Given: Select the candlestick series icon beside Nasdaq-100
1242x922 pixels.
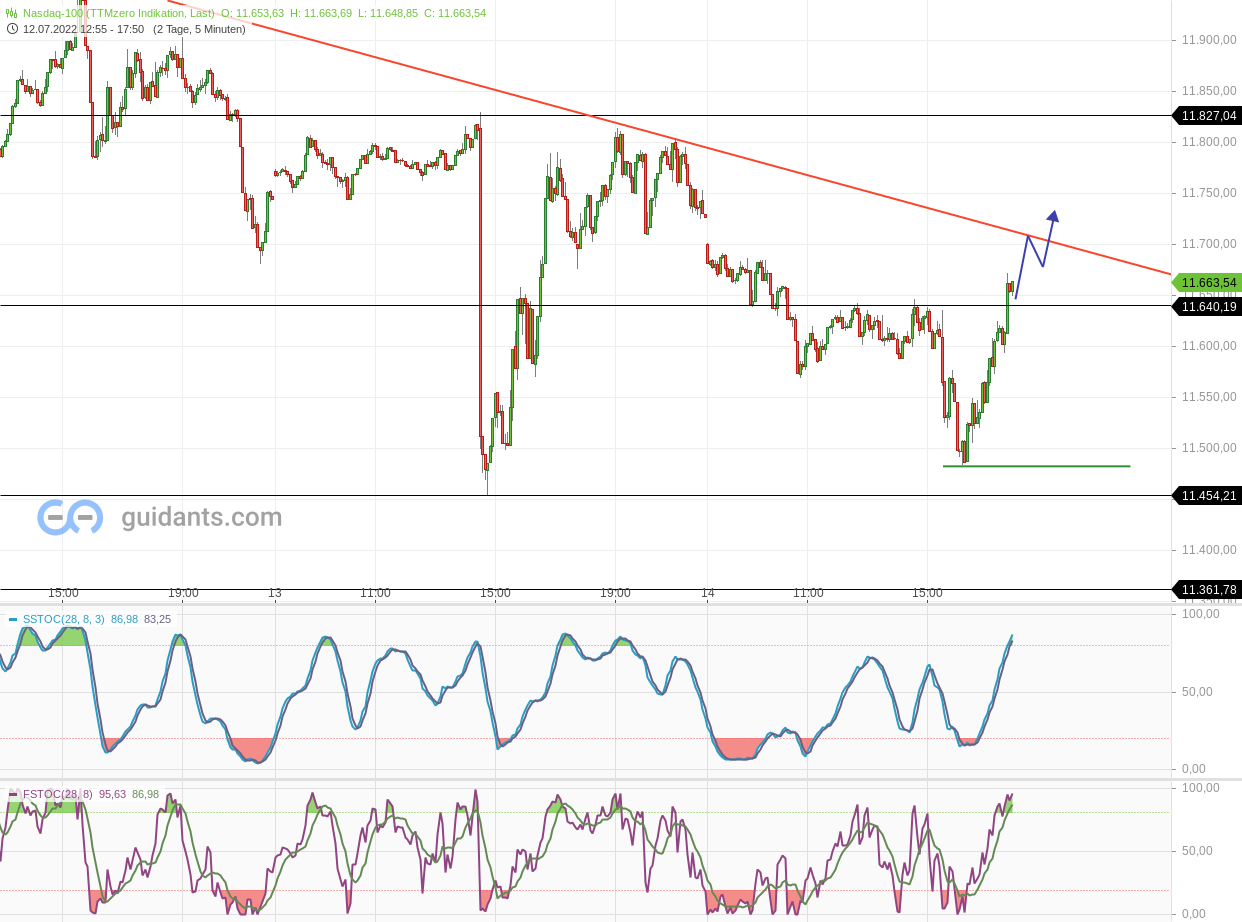Looking at the screenshot, I should (10, 14).
